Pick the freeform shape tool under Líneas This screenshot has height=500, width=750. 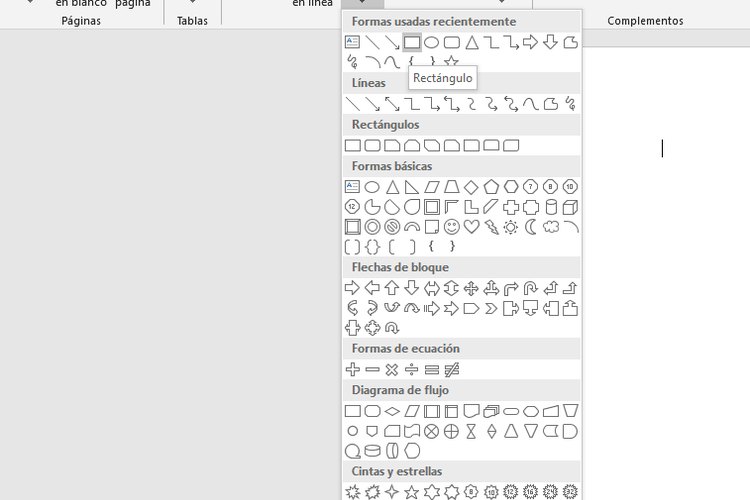[551, 104]
